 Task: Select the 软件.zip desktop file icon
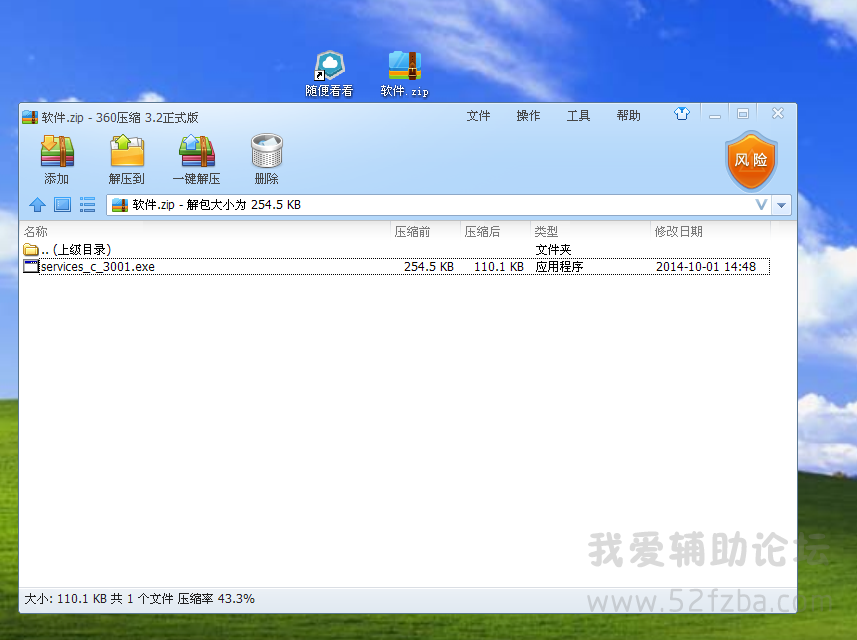point(404,74)
